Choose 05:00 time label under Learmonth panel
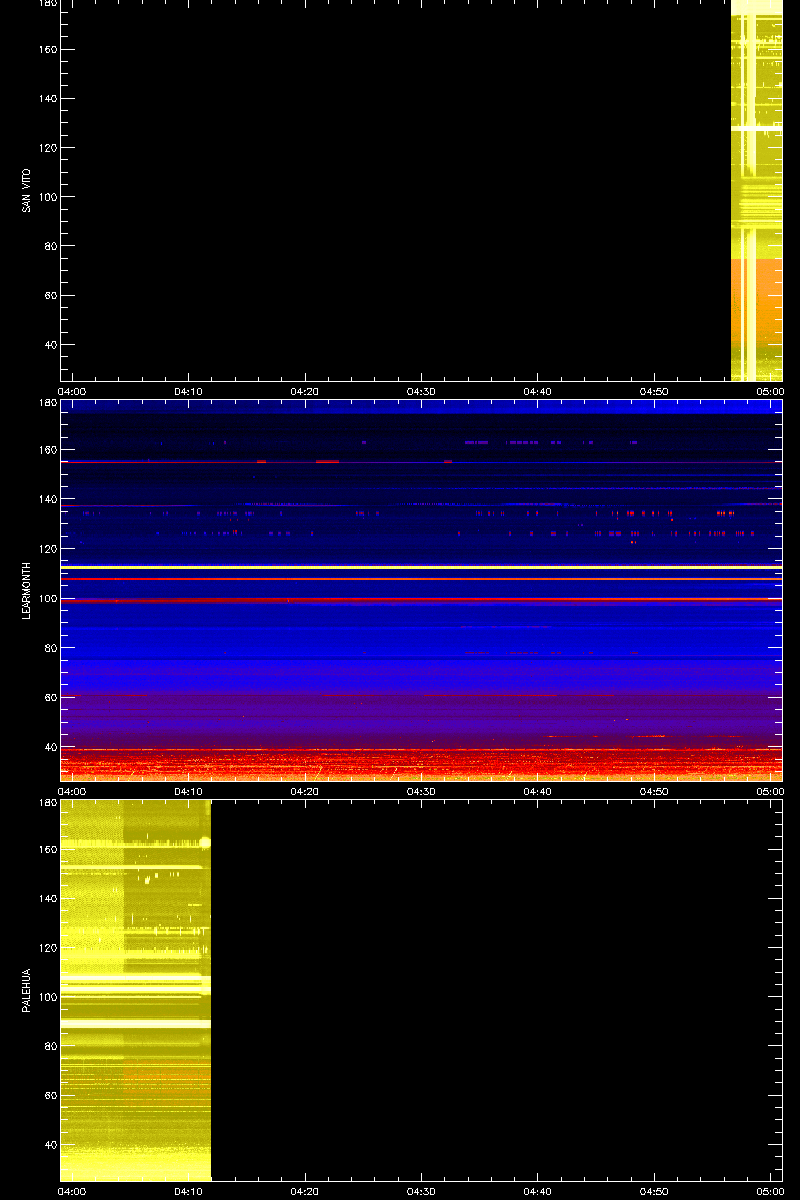Screen dimensions: 800x1200 pyautogui.click(x=770, y=791)
